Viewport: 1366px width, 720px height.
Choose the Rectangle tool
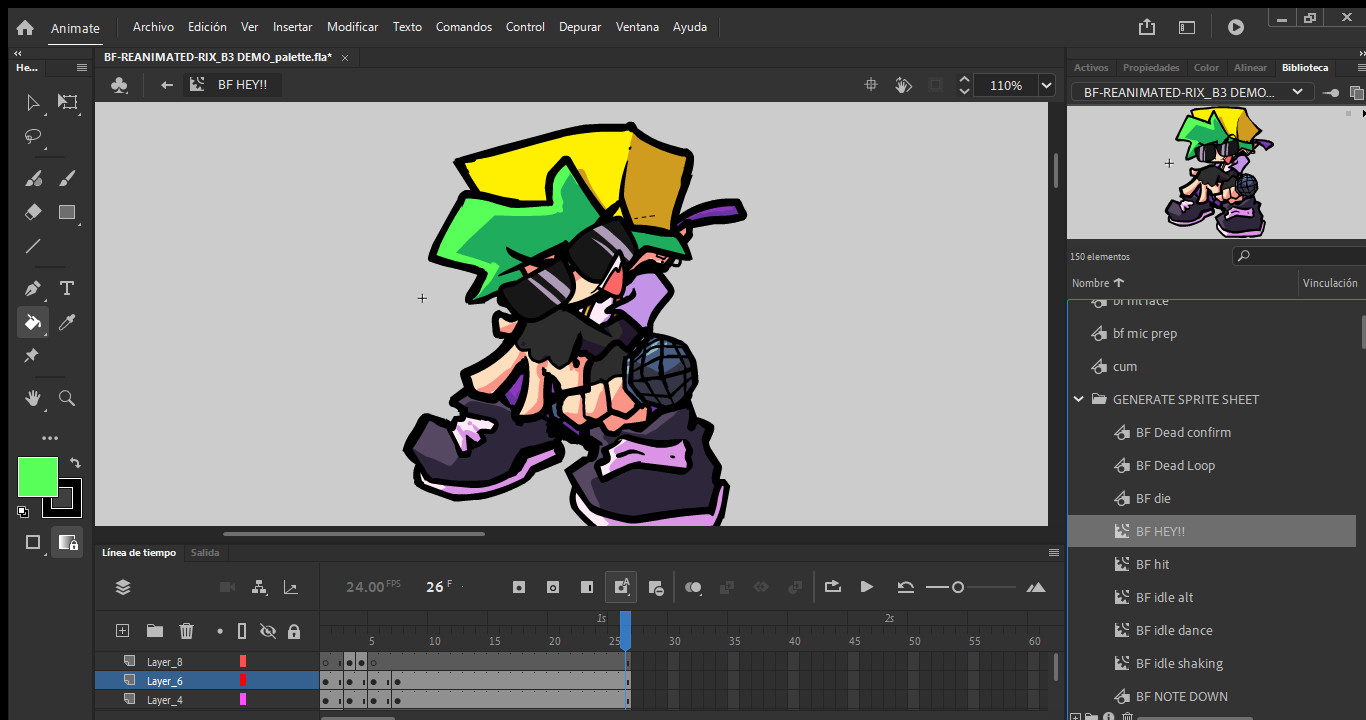[x=67, y=212]
